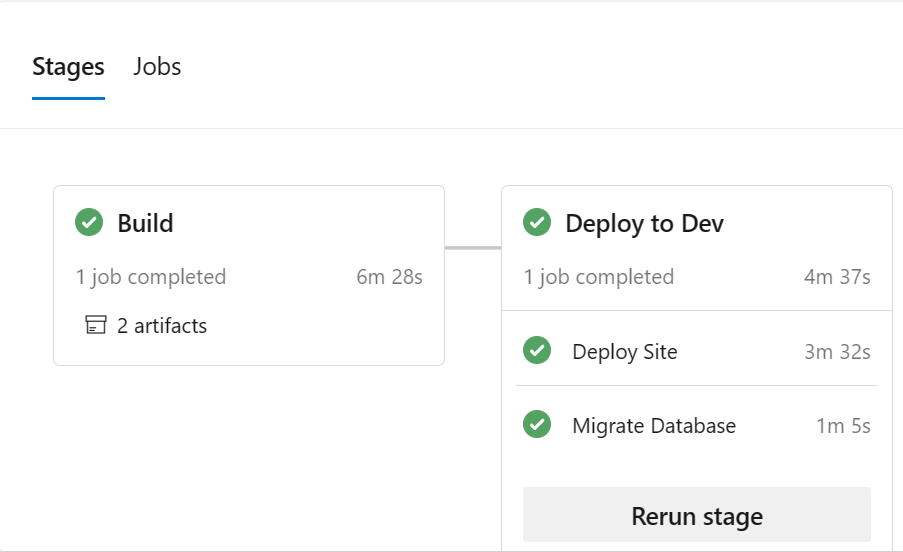The width and height of the screenshot is (903, 552).
Task: Switch to the Jobs tab
Action: tap(157, 67)
